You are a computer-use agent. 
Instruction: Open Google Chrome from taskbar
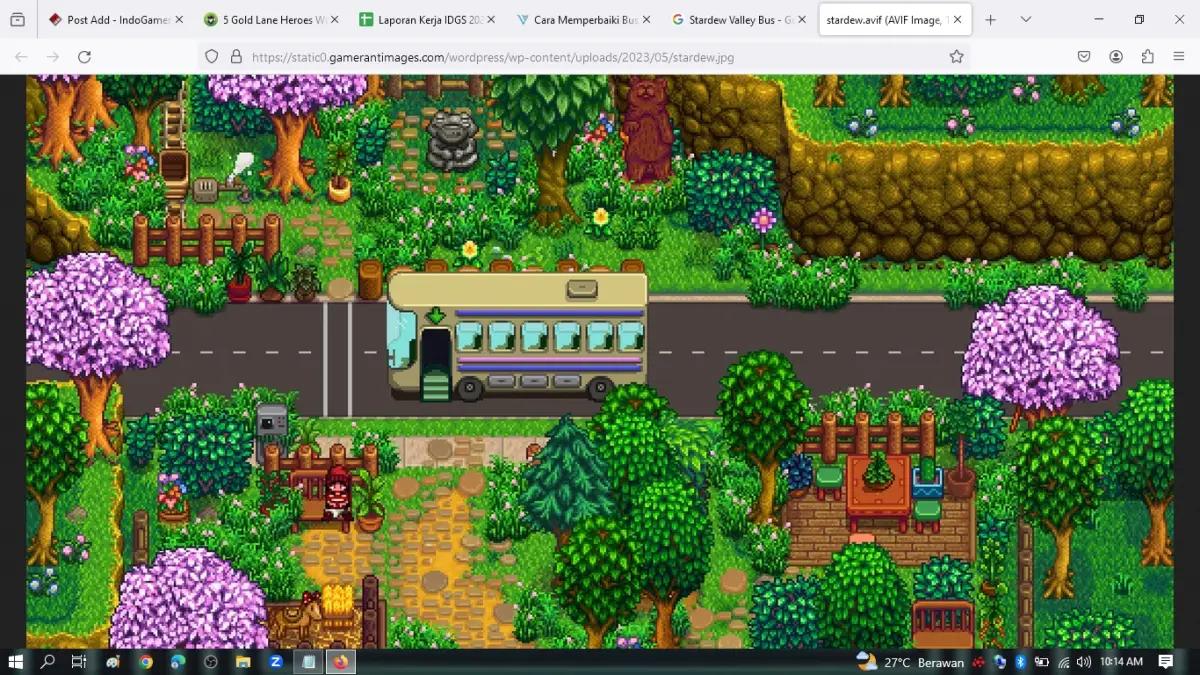146,662
